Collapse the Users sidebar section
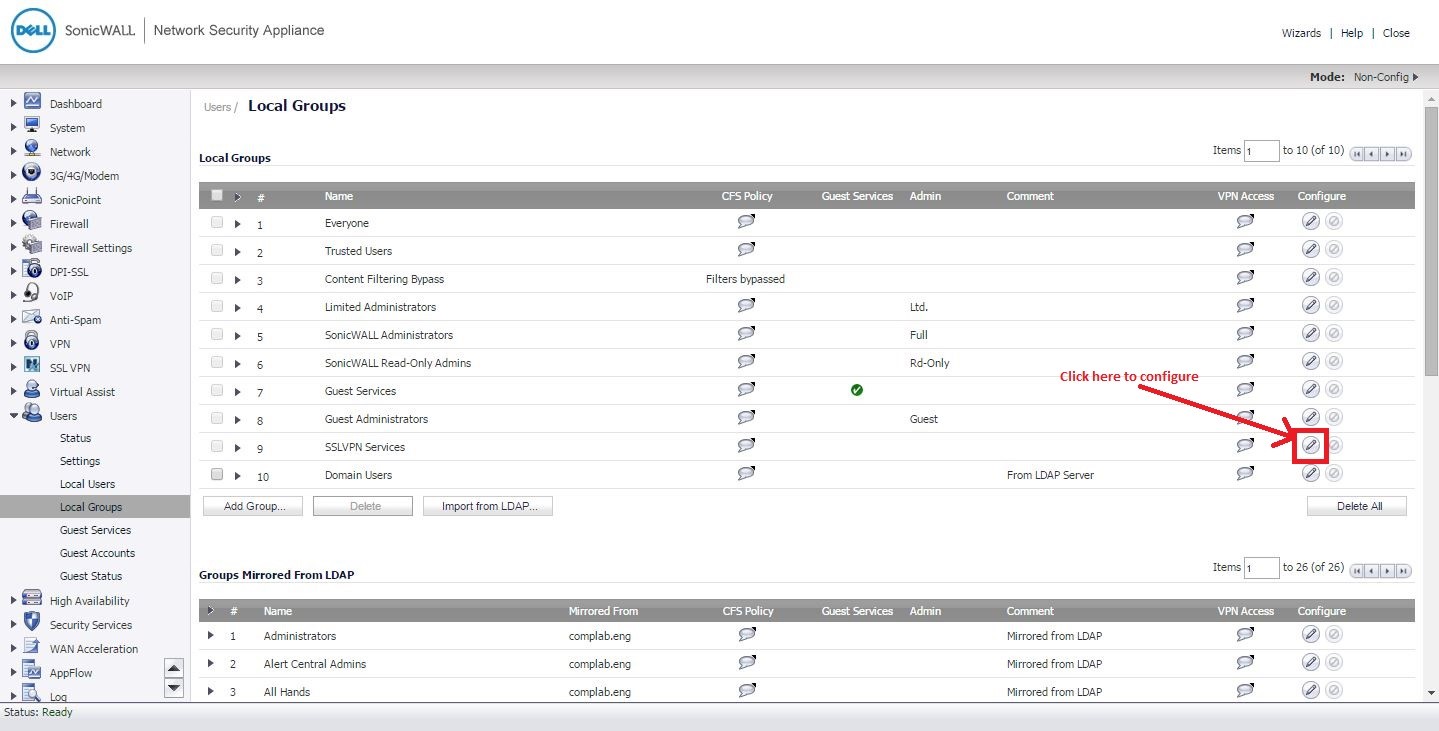 pos(13,416)
